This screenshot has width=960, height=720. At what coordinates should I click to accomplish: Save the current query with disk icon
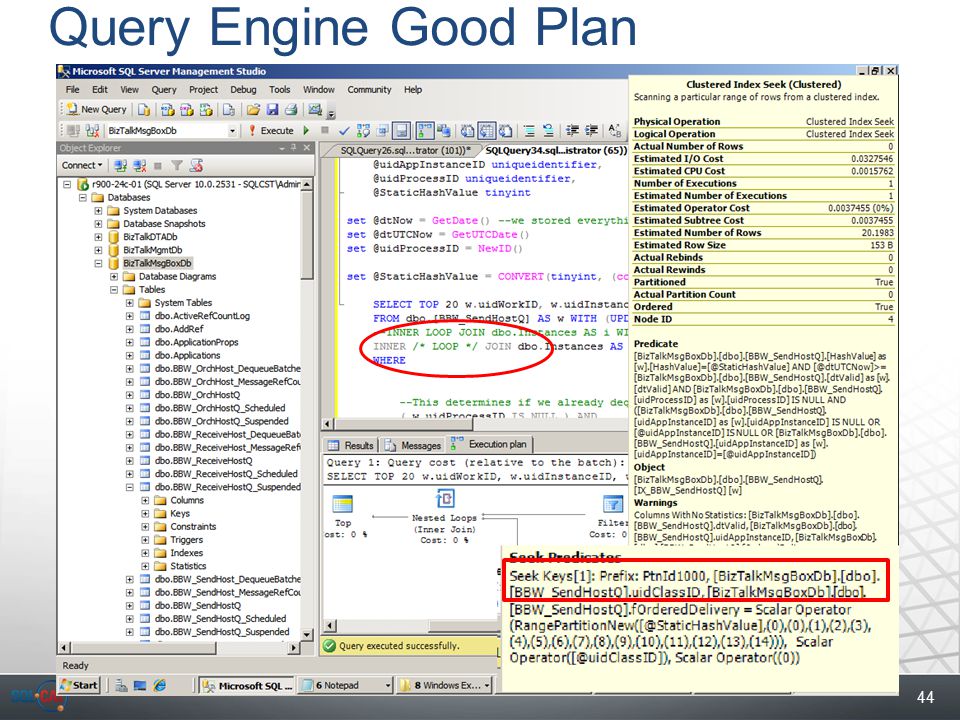272,110
